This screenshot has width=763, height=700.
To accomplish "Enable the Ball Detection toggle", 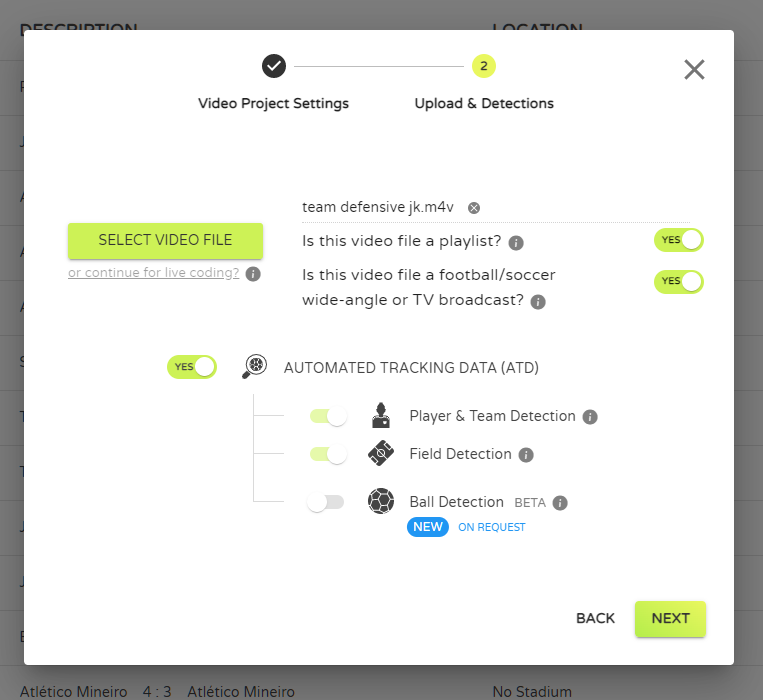I will click(326, 502).
